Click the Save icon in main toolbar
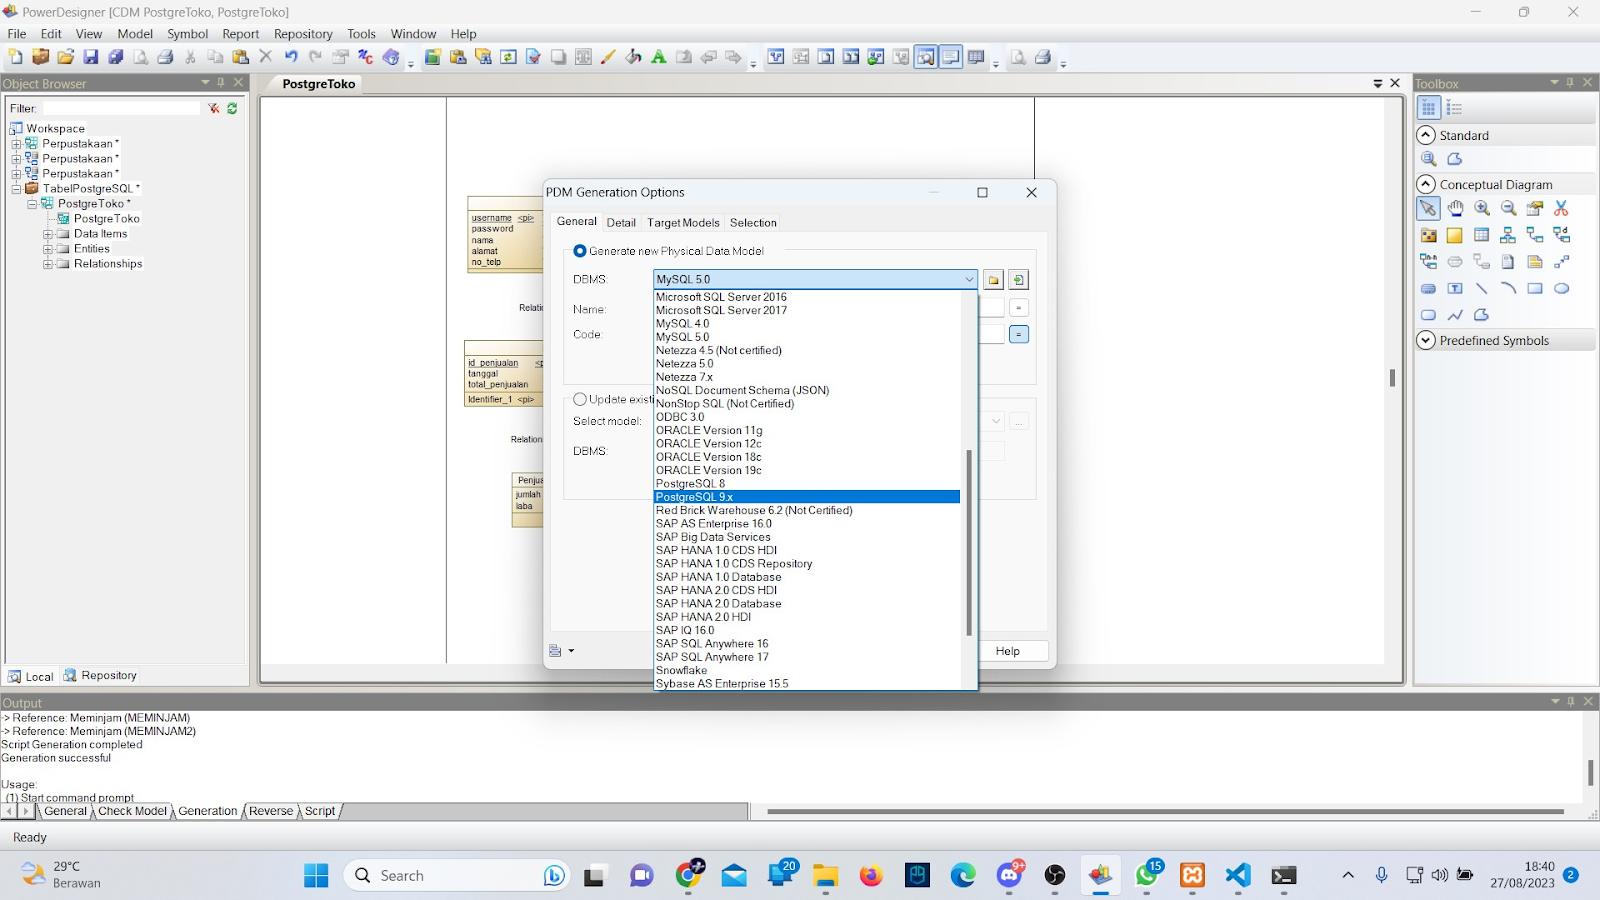The width and height of the screenshot is (1600, 900). 91,57
